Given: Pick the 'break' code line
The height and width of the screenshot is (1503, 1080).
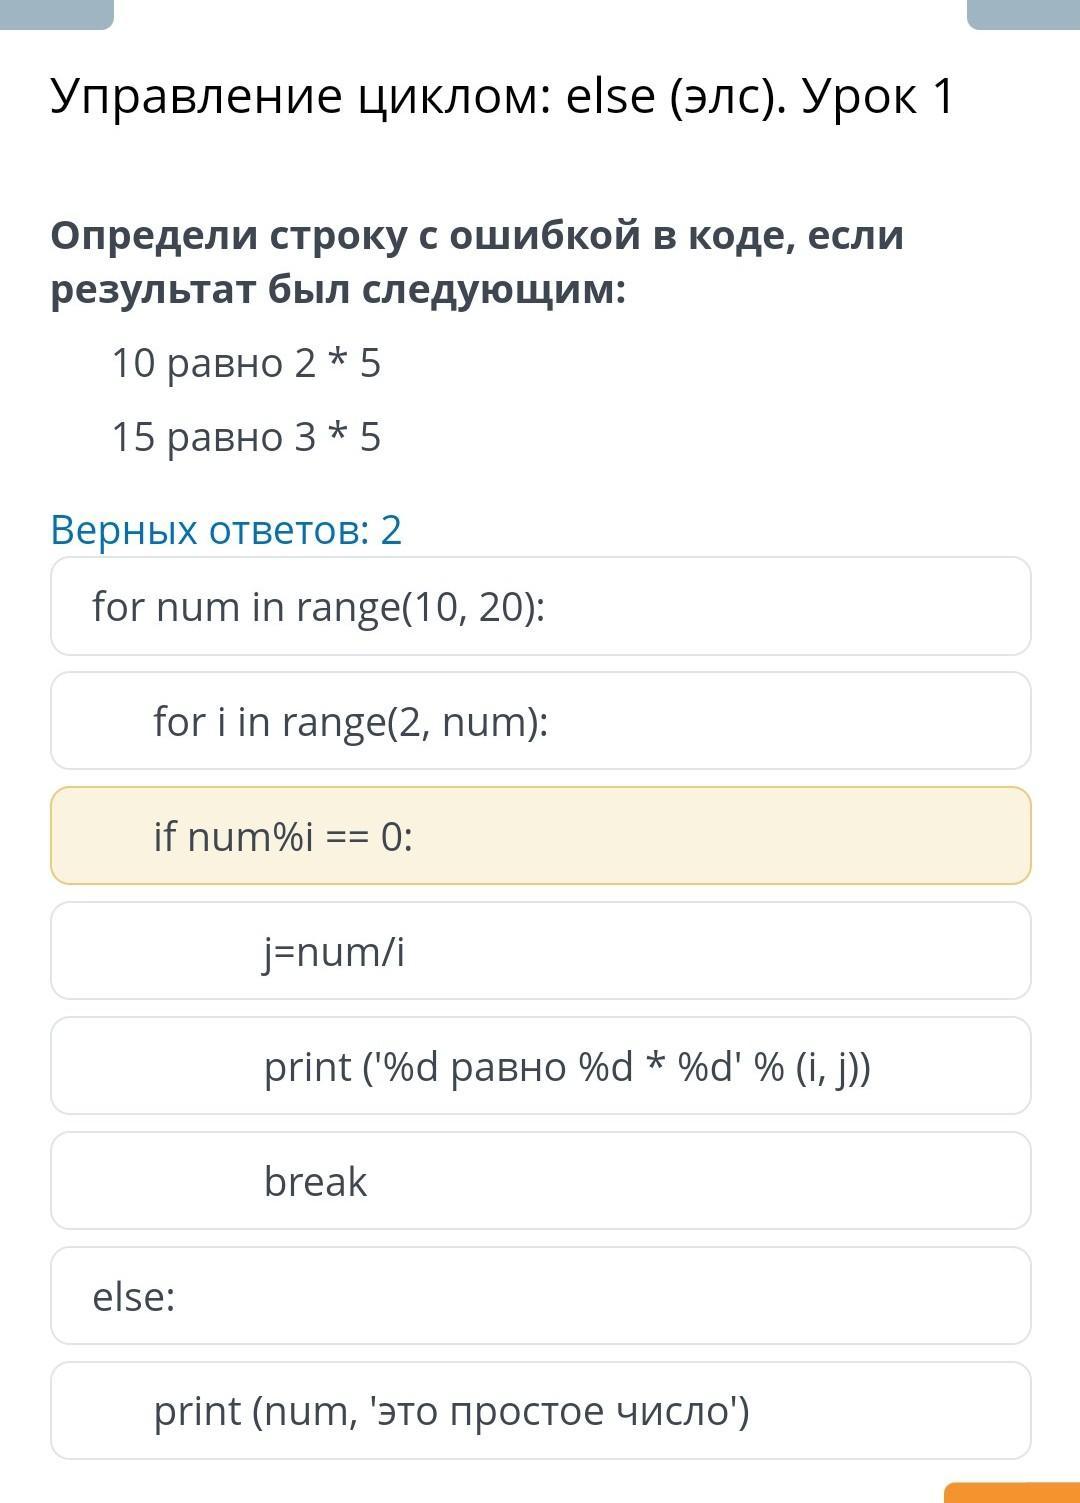Looking at the screenshot, I should (540, 1181).
